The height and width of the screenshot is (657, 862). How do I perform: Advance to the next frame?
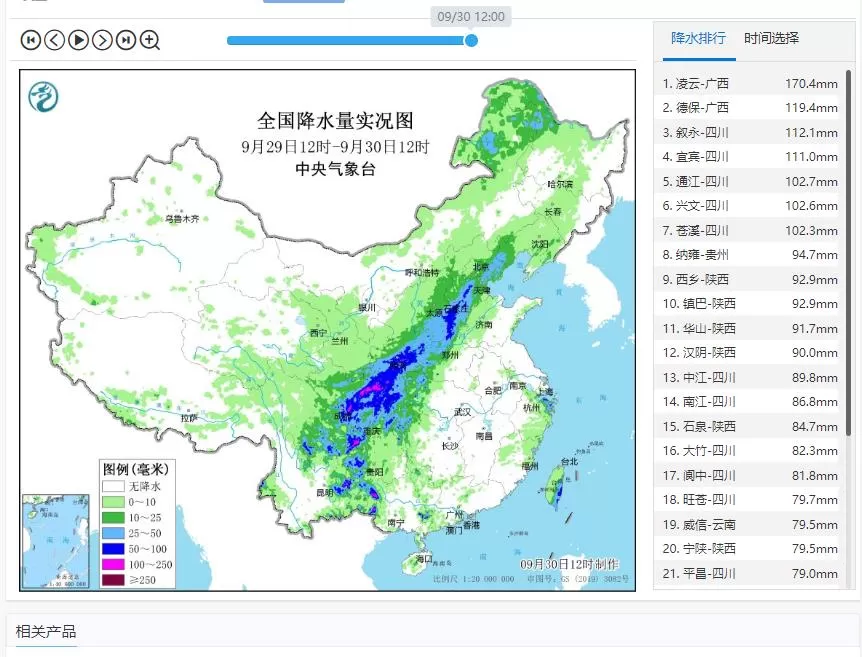pos(102,40)
